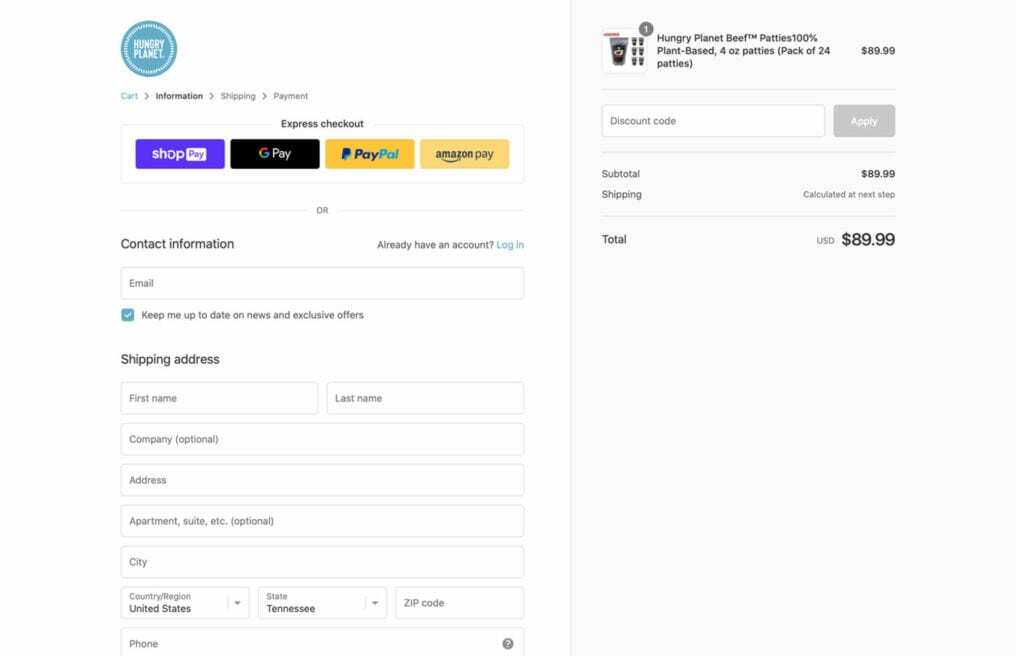Open the beef patties product thumbnail

(624, 51)
